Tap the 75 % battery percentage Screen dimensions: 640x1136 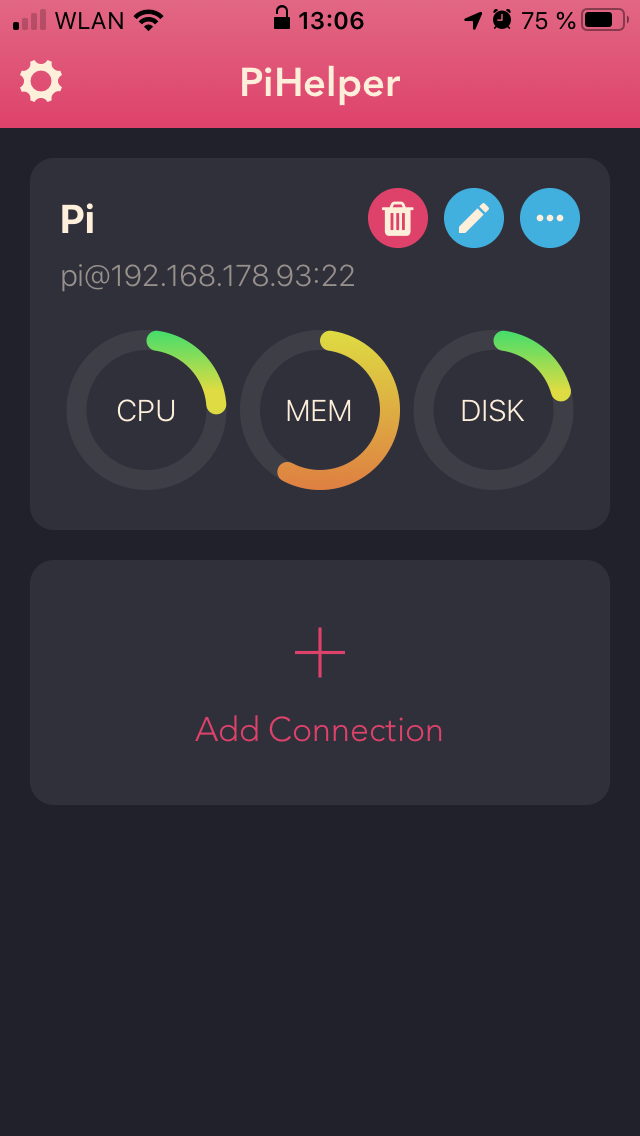(x=549, y=20)
